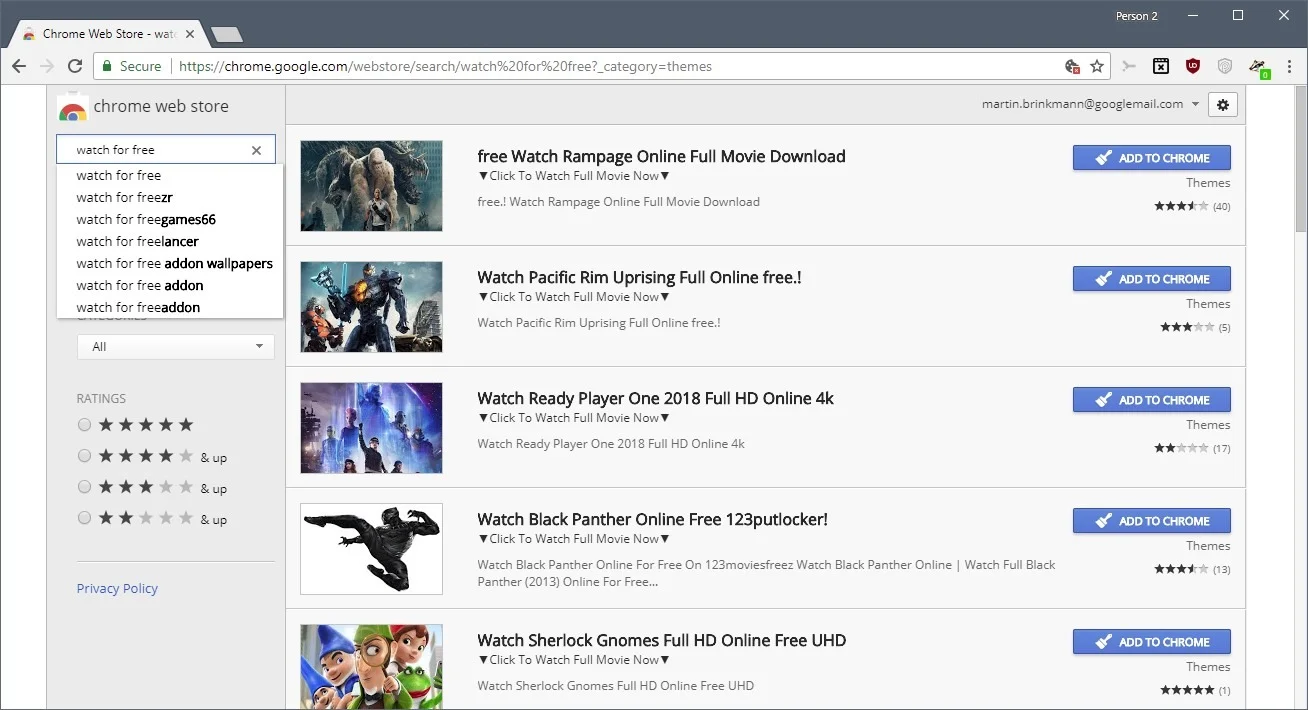Bookmark this page with the star icon
This screenshot has width=1308, height=710.
pos(1097,66)
